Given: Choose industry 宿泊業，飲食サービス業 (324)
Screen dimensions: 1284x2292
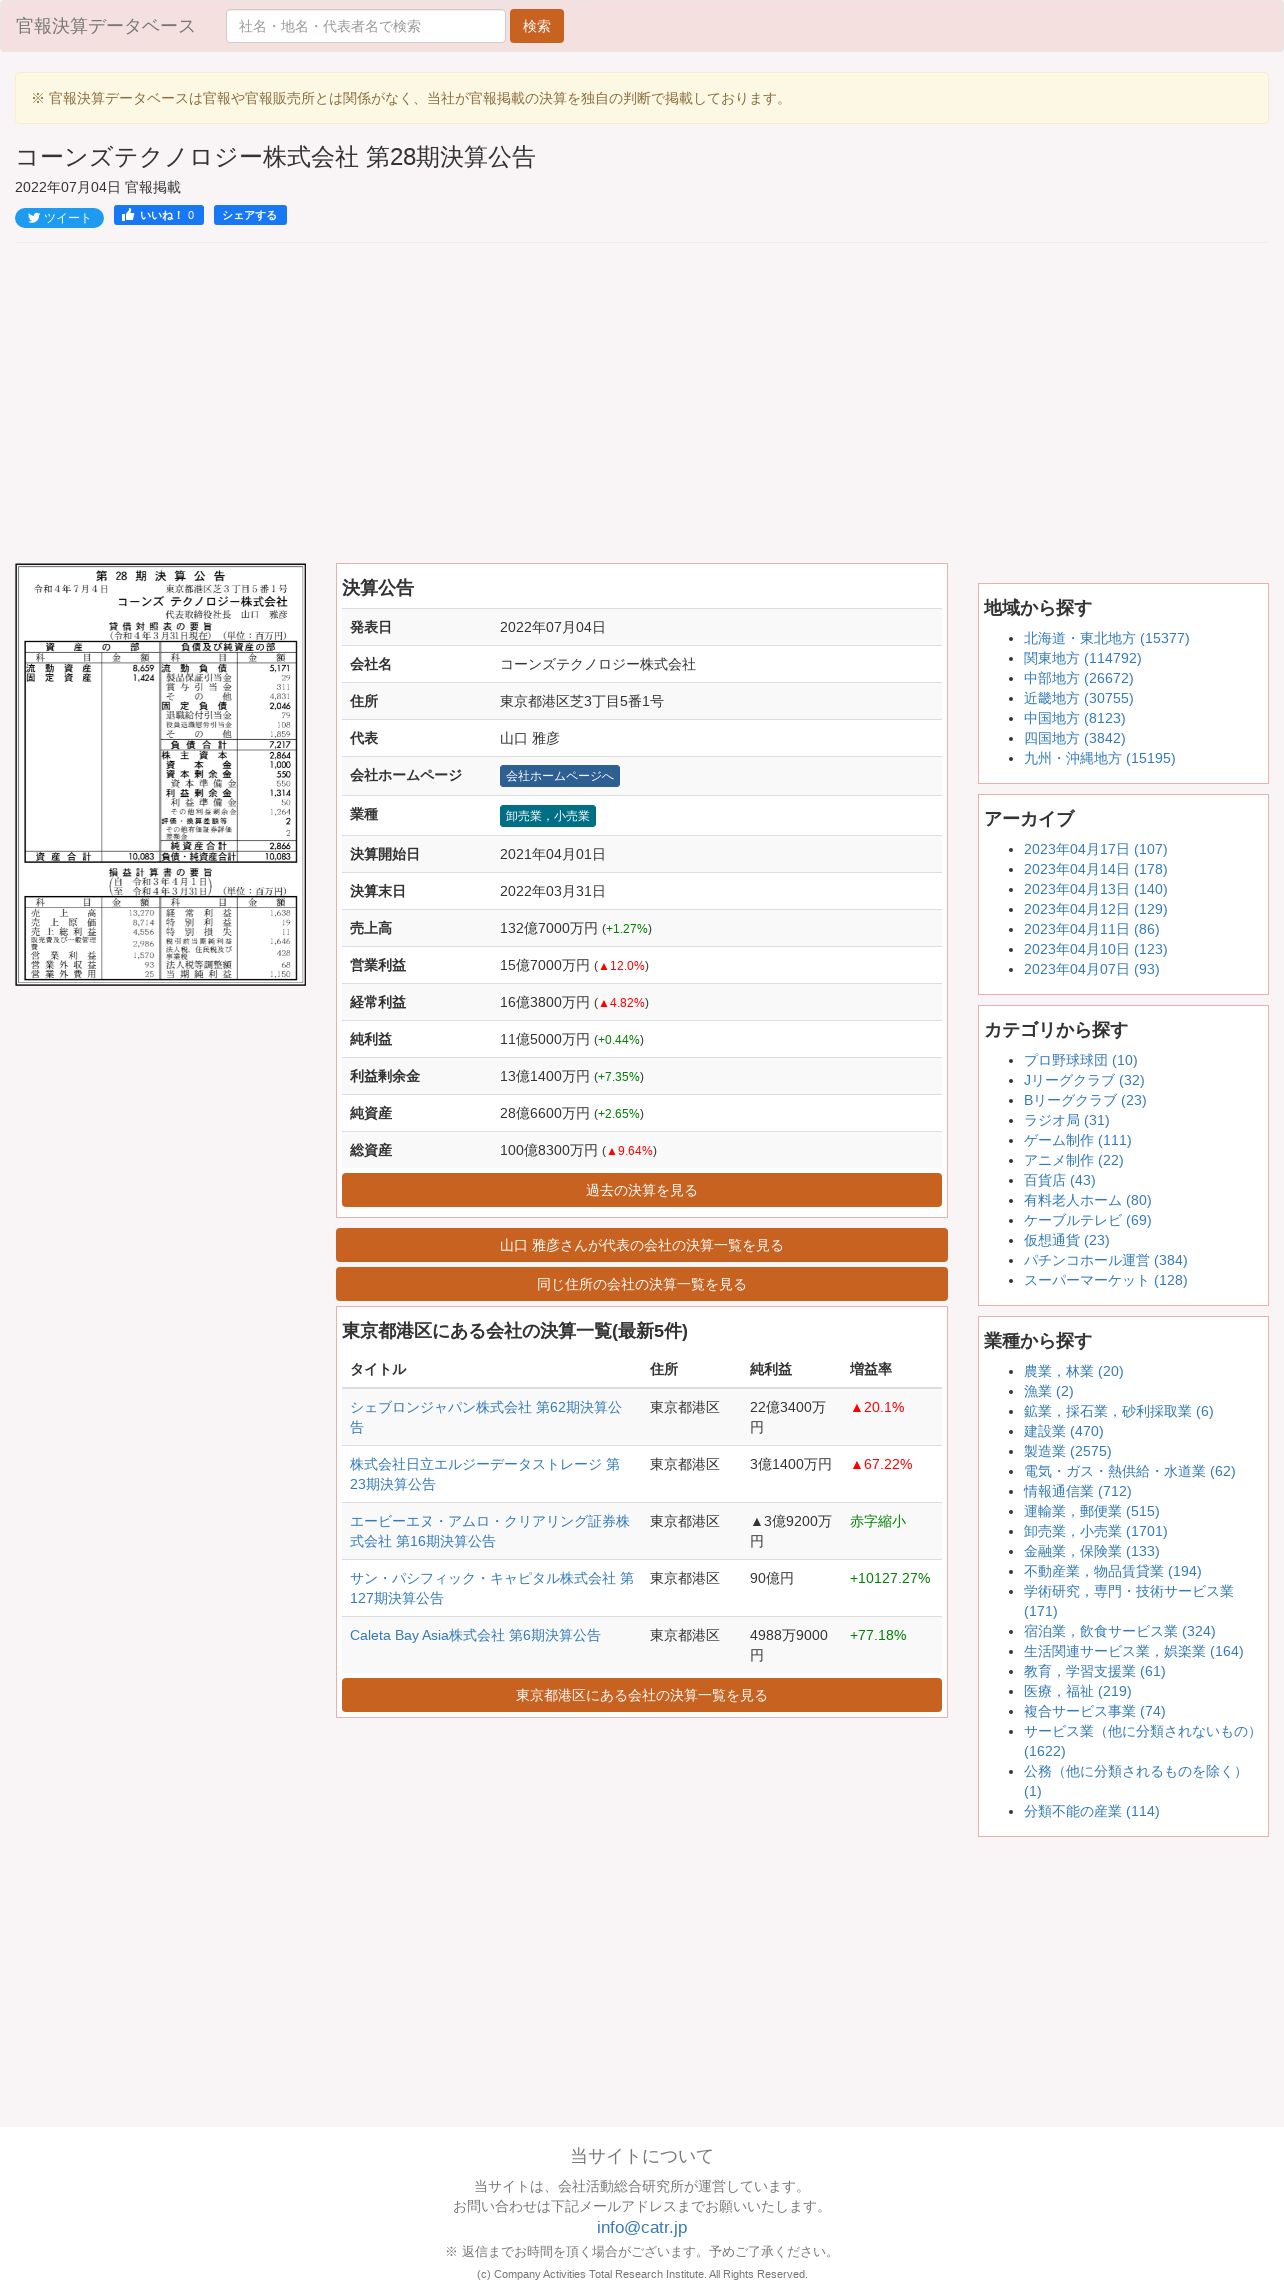Looking at the screenshot, I should click(x=1119, y=1631).
